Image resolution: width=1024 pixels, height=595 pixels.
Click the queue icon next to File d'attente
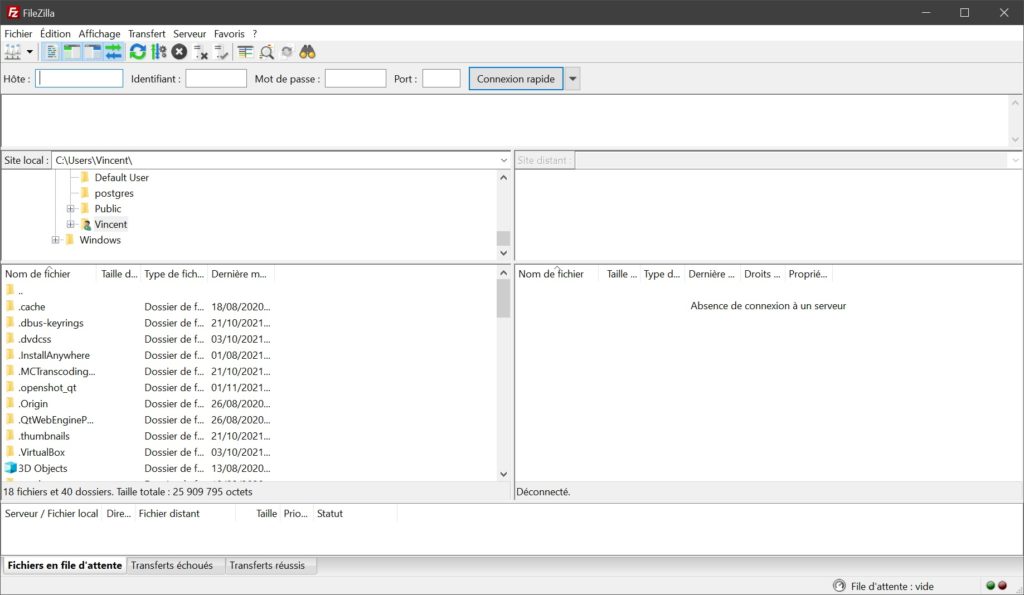tap(839, 586)
